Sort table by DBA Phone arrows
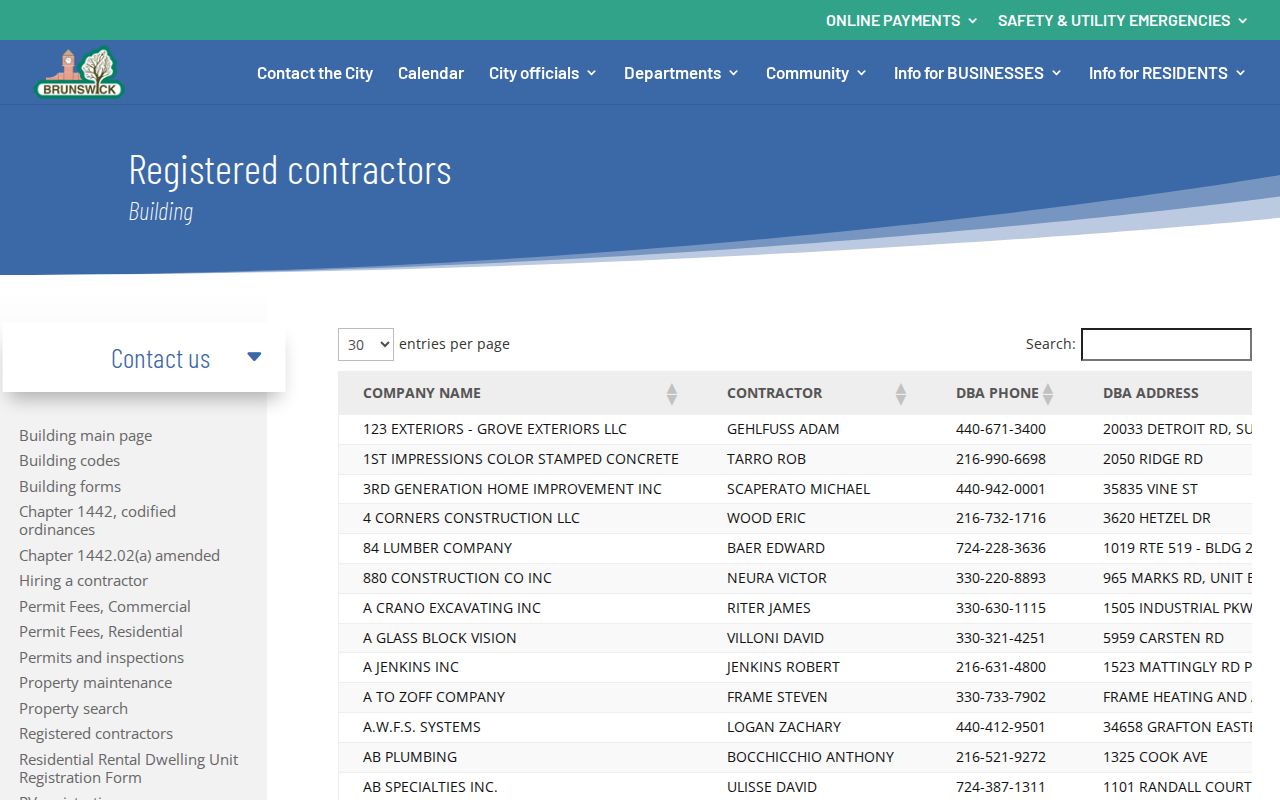 pyautogui.click(x=1047, y=394)
